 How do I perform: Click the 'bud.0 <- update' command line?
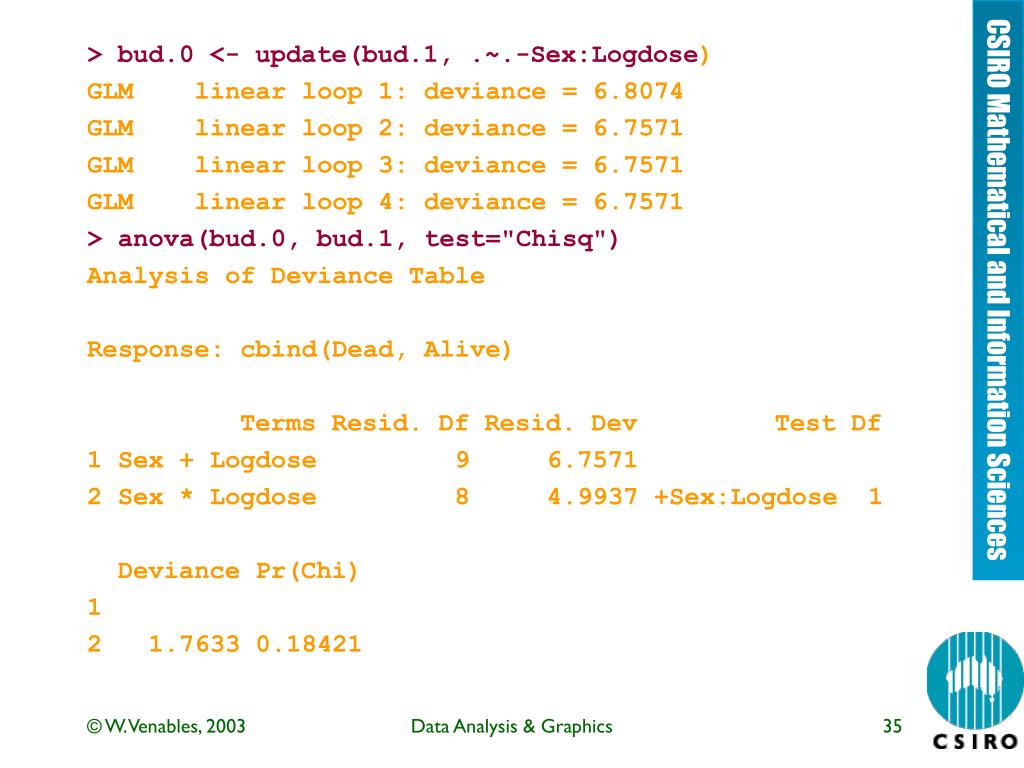(x=398, y=55)
